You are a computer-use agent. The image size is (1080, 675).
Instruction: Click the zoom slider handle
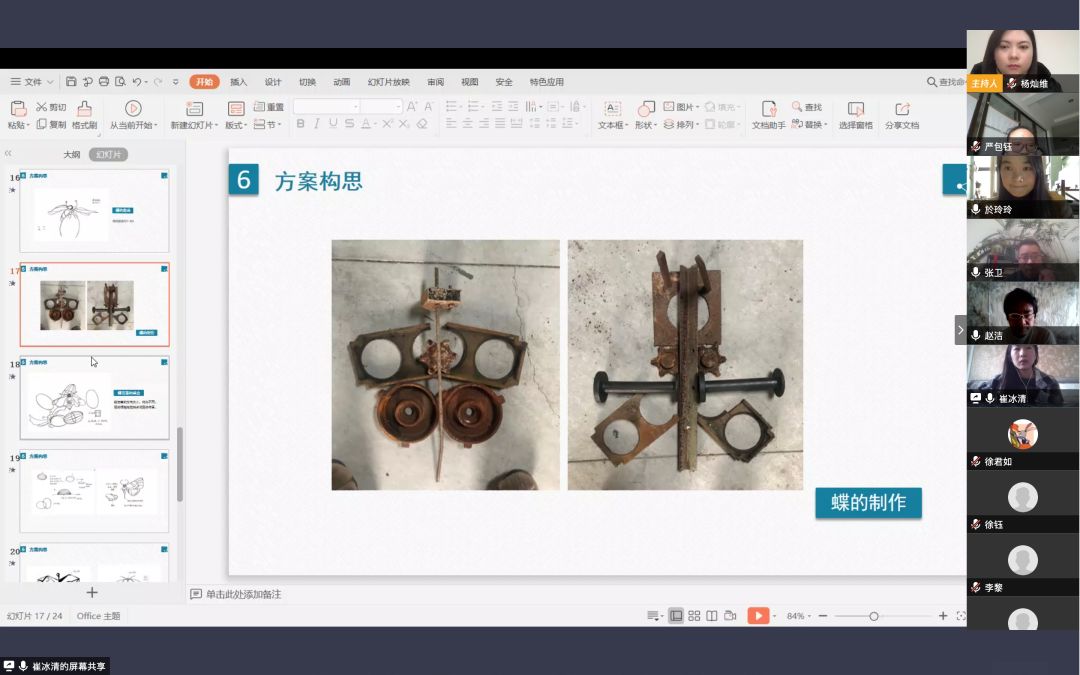coord(873,616)
